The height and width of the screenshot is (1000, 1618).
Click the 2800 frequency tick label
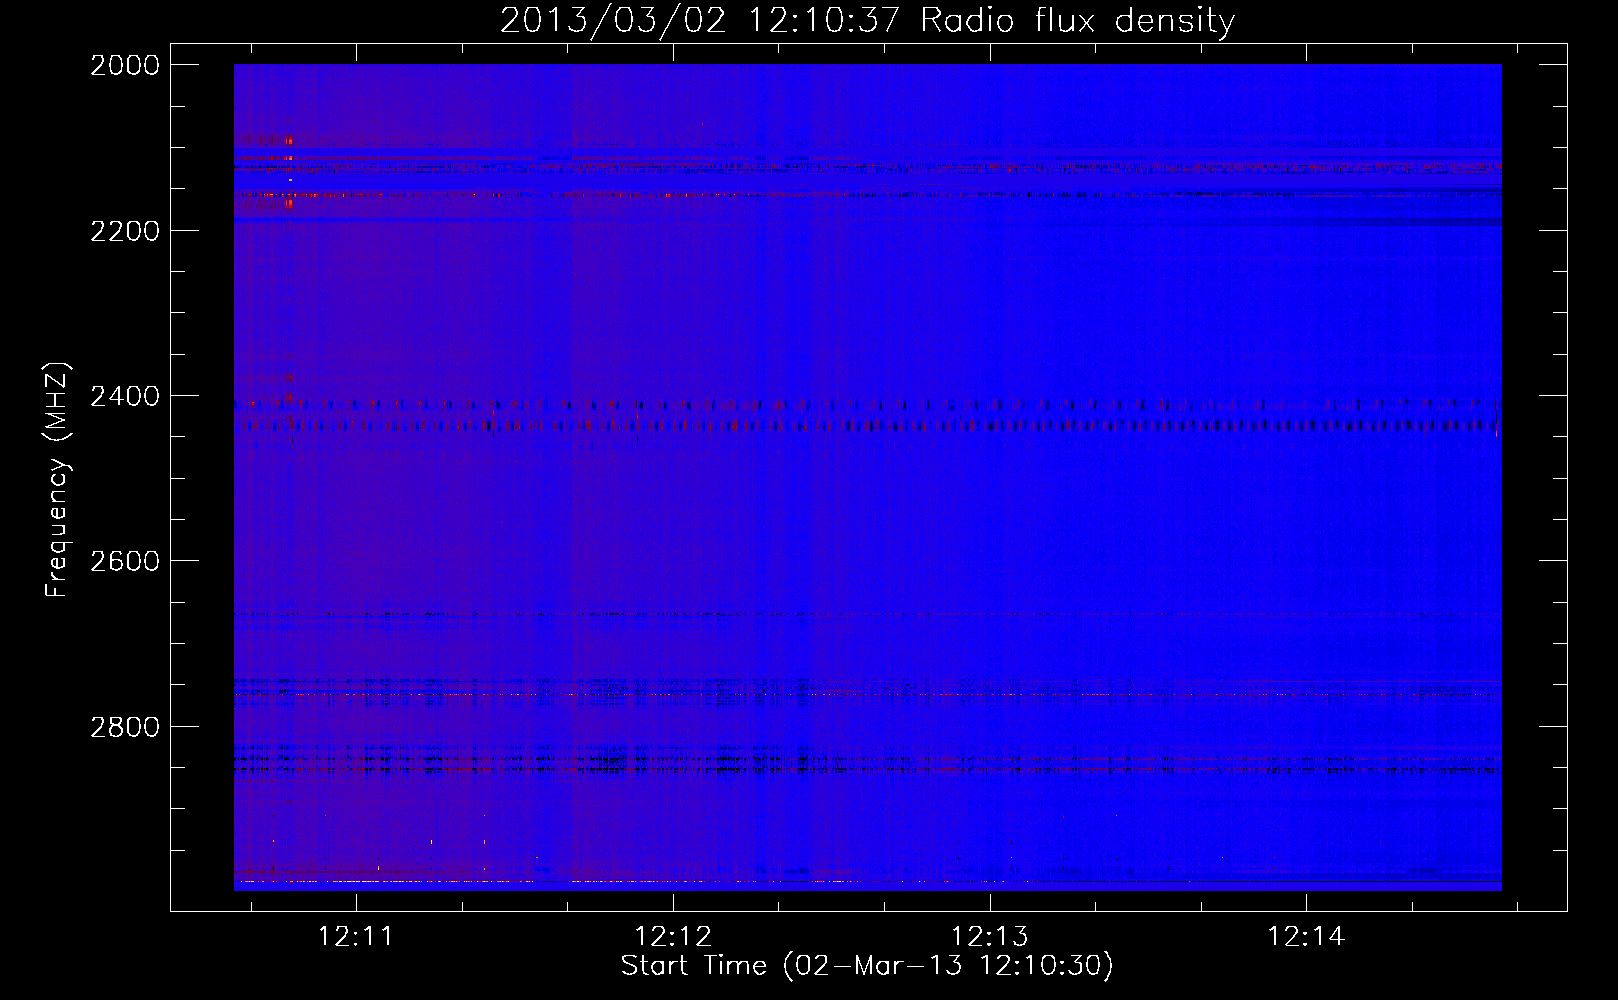tap(125, 726)
